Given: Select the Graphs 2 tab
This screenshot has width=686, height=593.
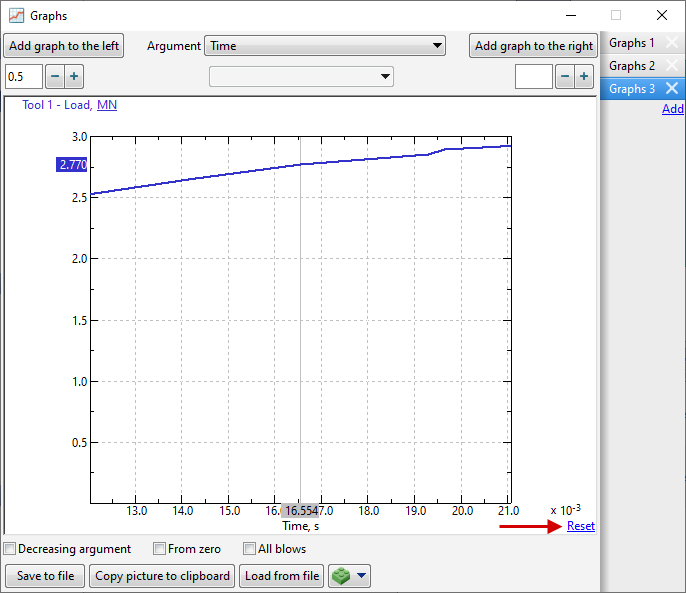Looking at the screenshot, I should pyautogui.click(x=632, y=66).
